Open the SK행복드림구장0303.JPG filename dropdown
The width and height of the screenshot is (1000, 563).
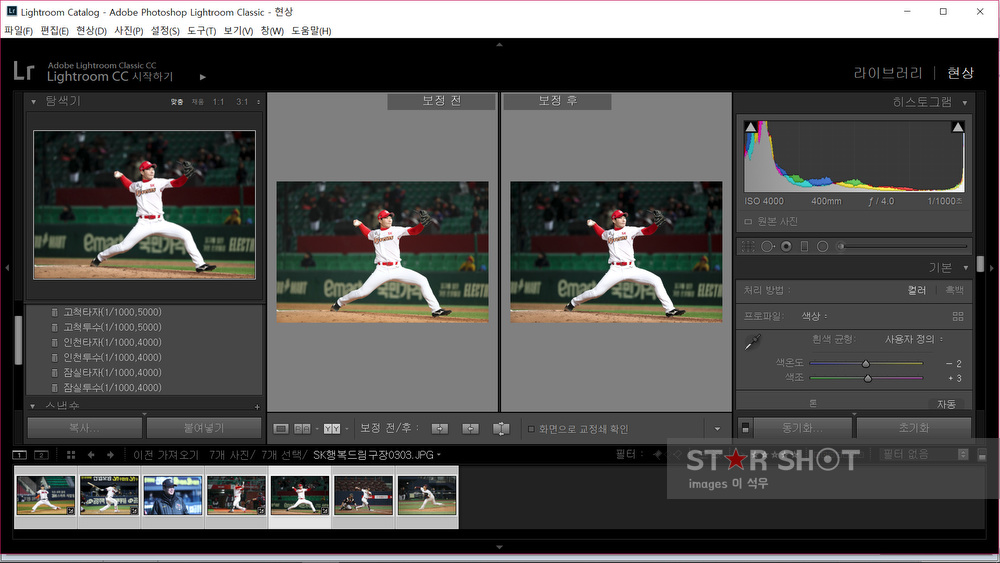pyautogui.click(x=376, y=455)
